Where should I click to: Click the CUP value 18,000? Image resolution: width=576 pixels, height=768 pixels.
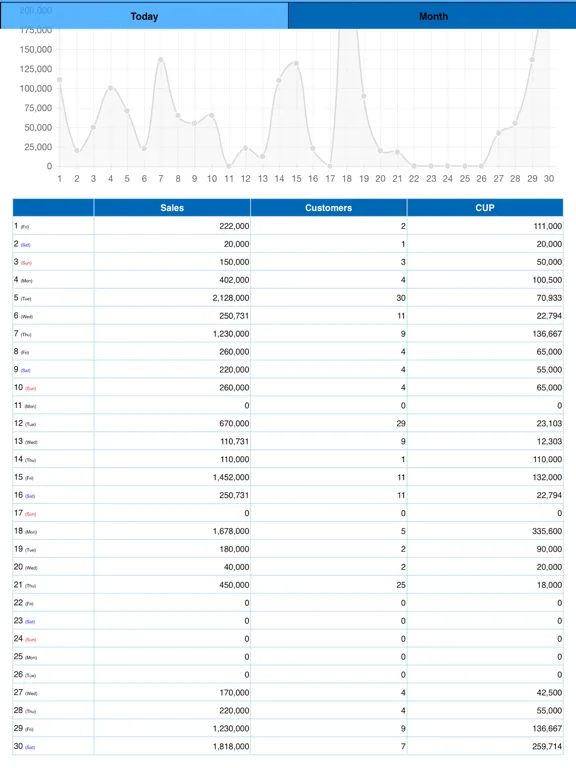coord(549,585)
